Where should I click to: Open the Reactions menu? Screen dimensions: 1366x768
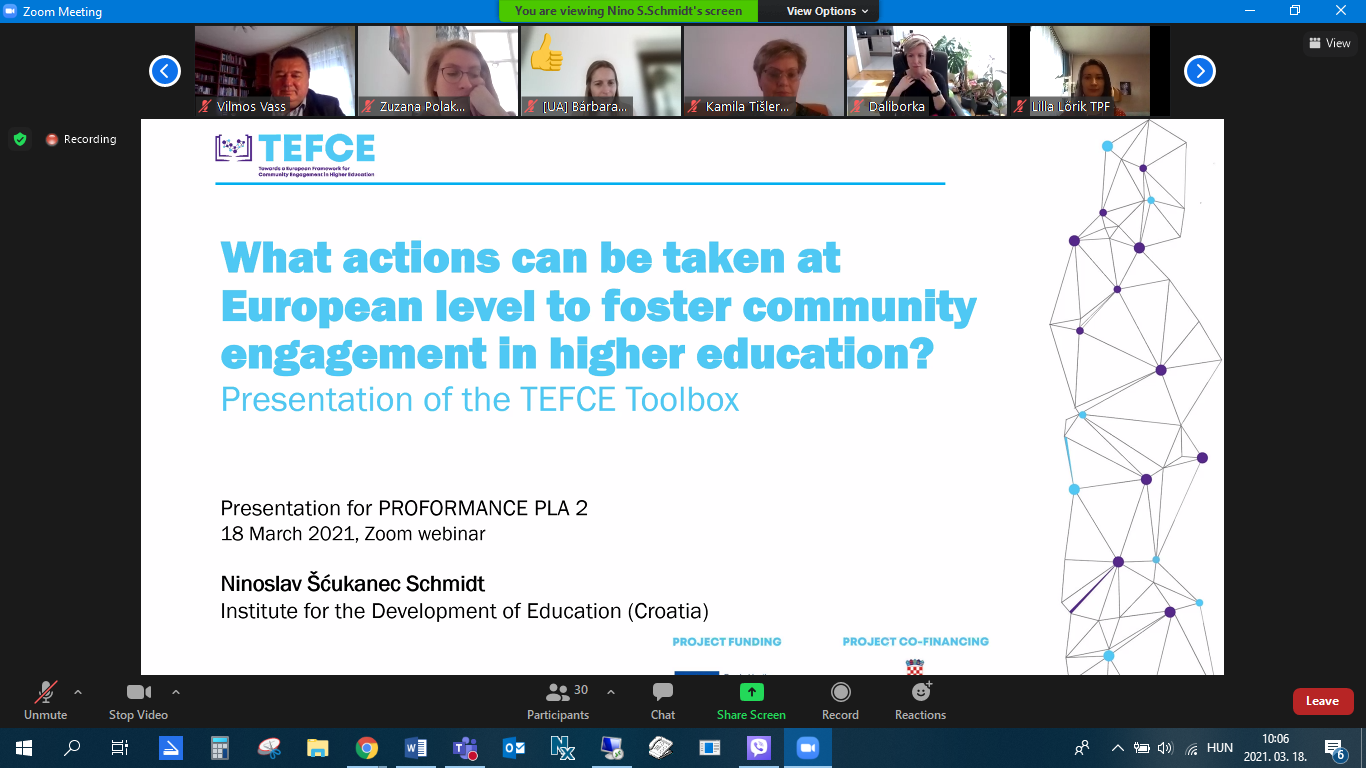(920, 701)
